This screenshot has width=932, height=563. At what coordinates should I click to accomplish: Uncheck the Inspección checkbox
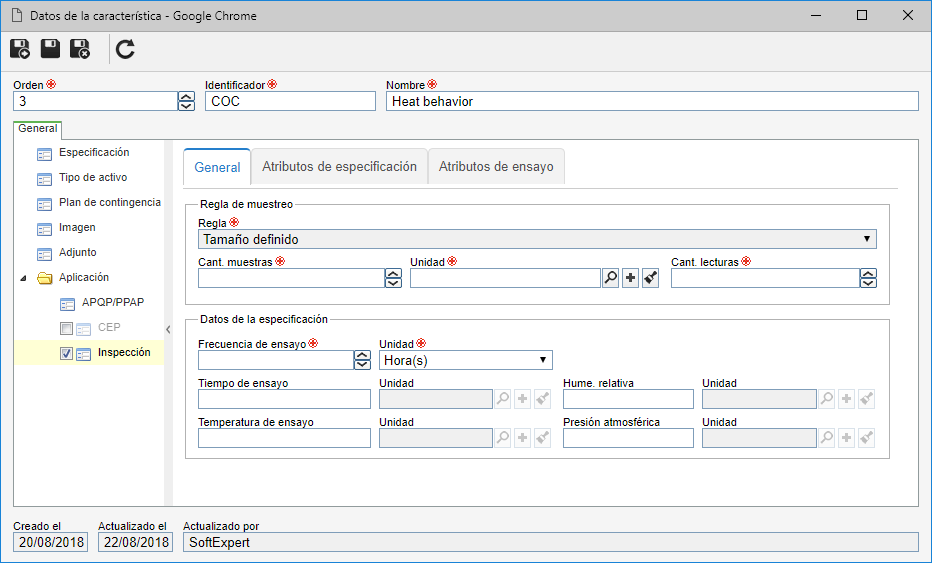[x=66, y=353]
